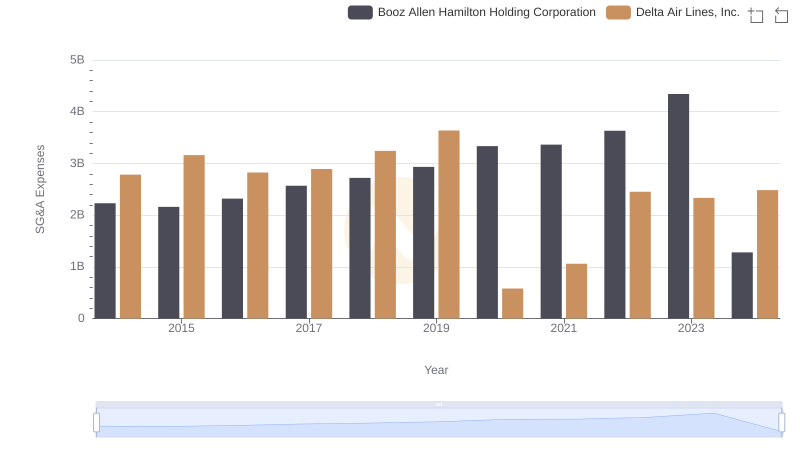
Task: Click the '2021' x-axis label
Action: click(x=564, y=328)
